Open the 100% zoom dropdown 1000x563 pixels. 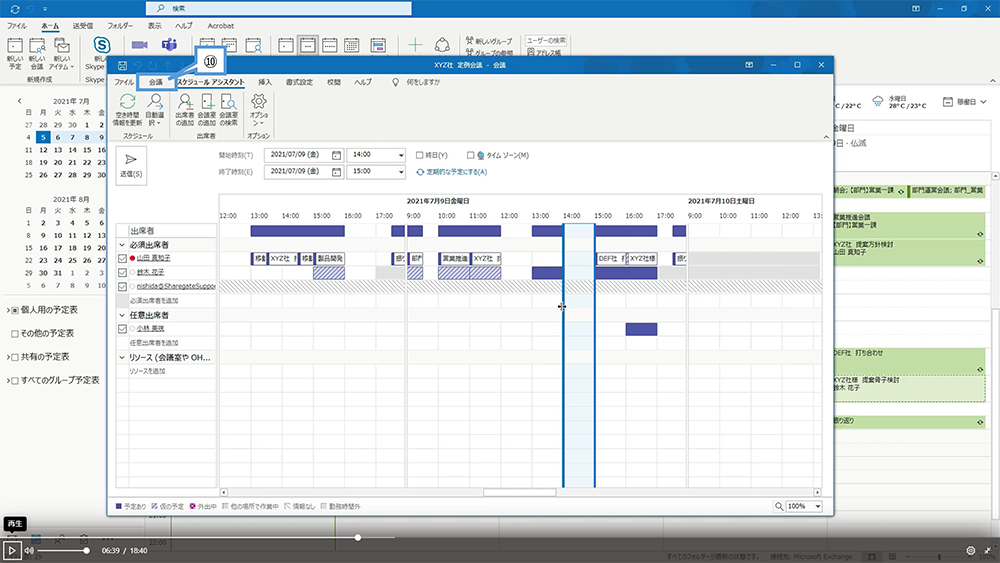click(818, 506)
